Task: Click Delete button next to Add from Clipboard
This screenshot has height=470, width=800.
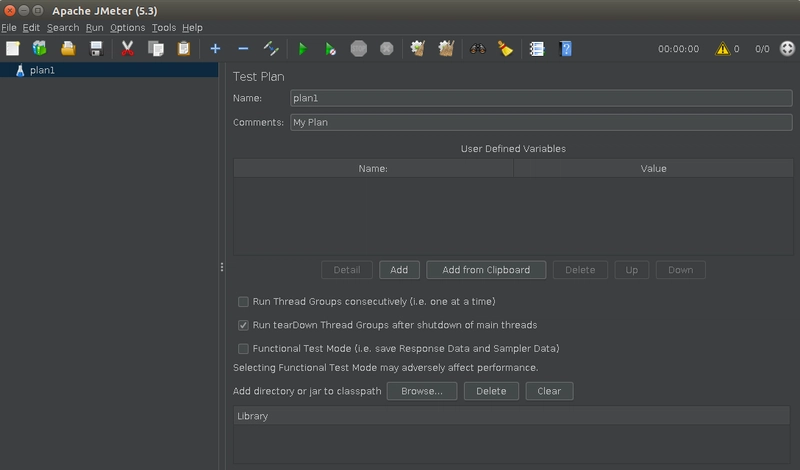Action: point(580,270)
